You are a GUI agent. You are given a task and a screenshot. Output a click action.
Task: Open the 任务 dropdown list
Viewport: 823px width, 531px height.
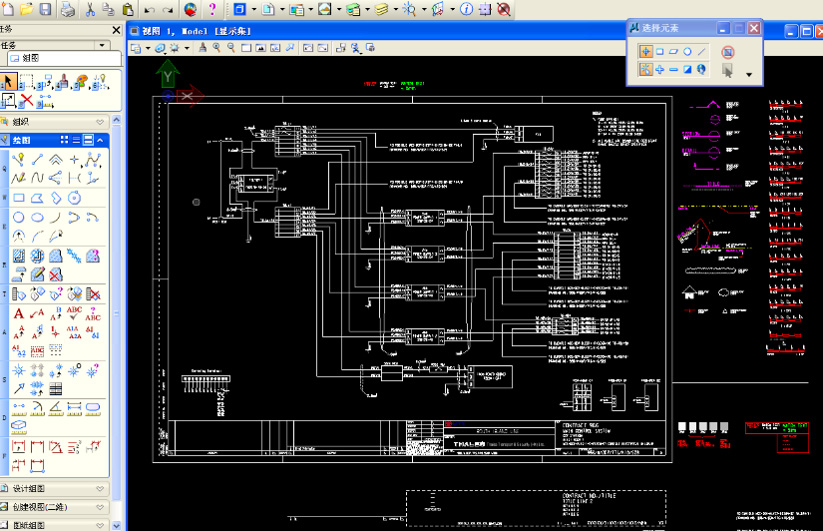tap(102, 45)
